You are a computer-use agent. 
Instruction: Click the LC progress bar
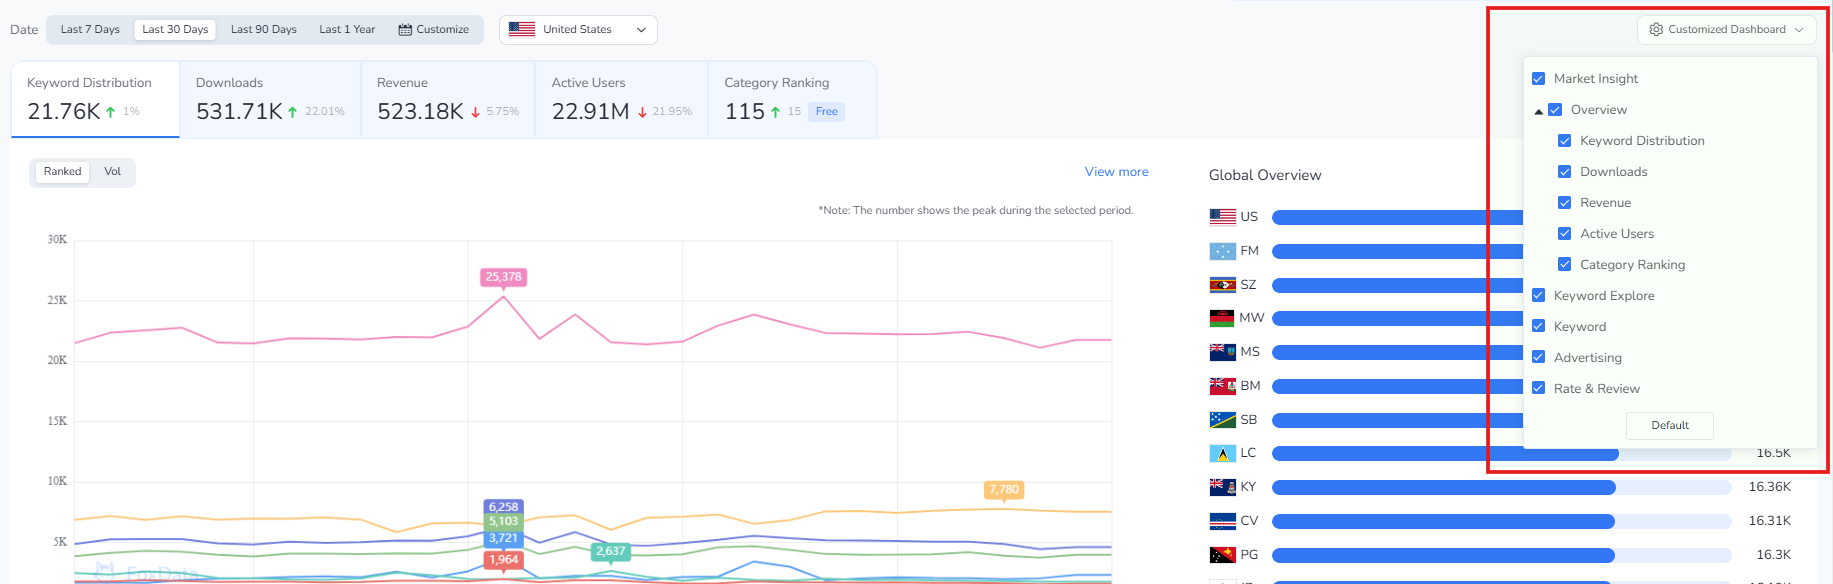pyautogui.click(x=1444, y=454)
